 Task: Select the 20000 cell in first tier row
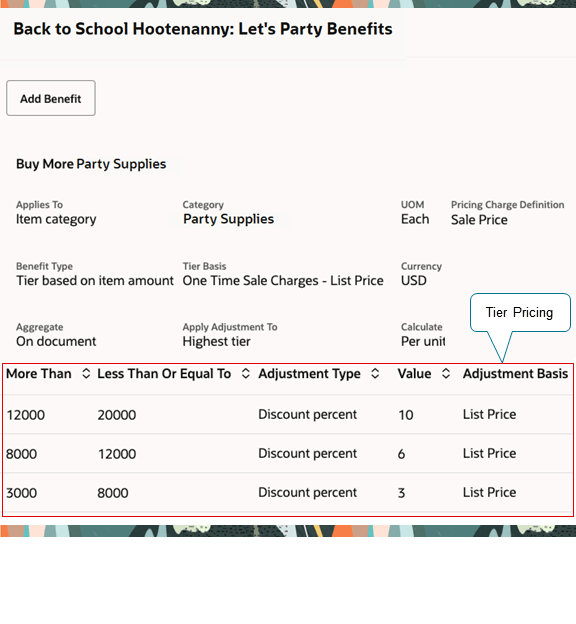tap(117, 415)
